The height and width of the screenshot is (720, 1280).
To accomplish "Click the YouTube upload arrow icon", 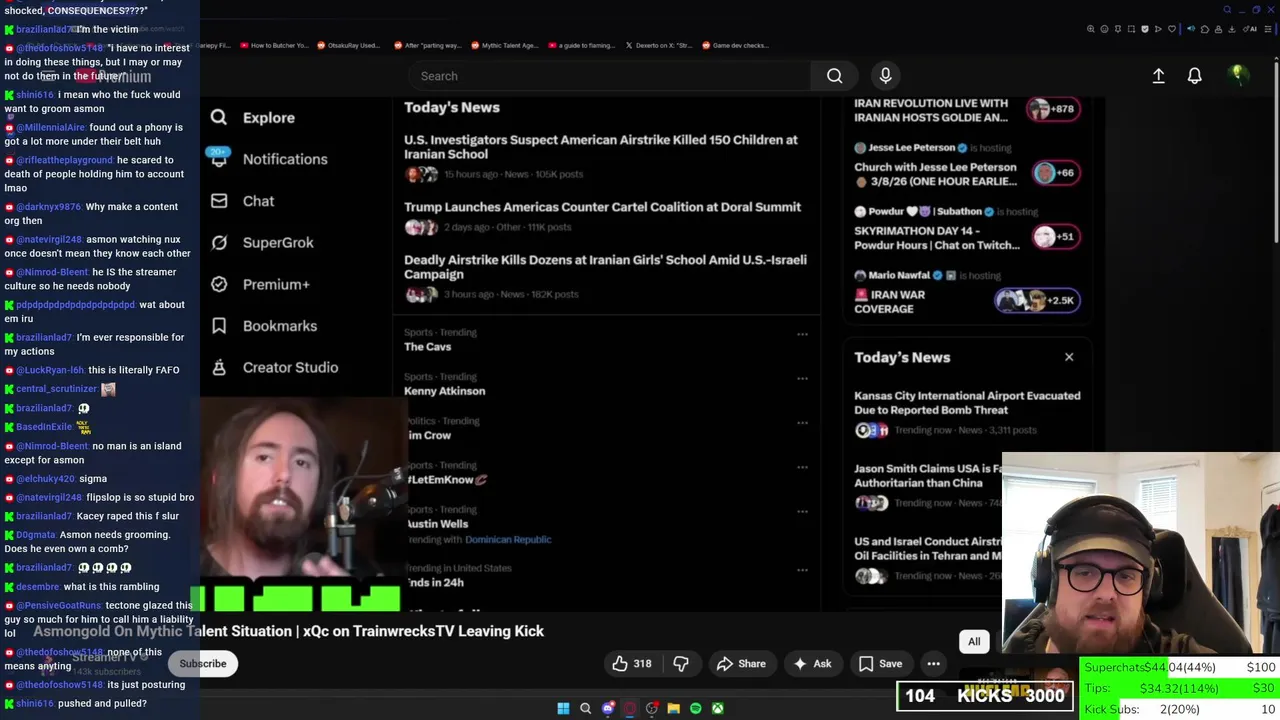I will tap(1158, 76).
